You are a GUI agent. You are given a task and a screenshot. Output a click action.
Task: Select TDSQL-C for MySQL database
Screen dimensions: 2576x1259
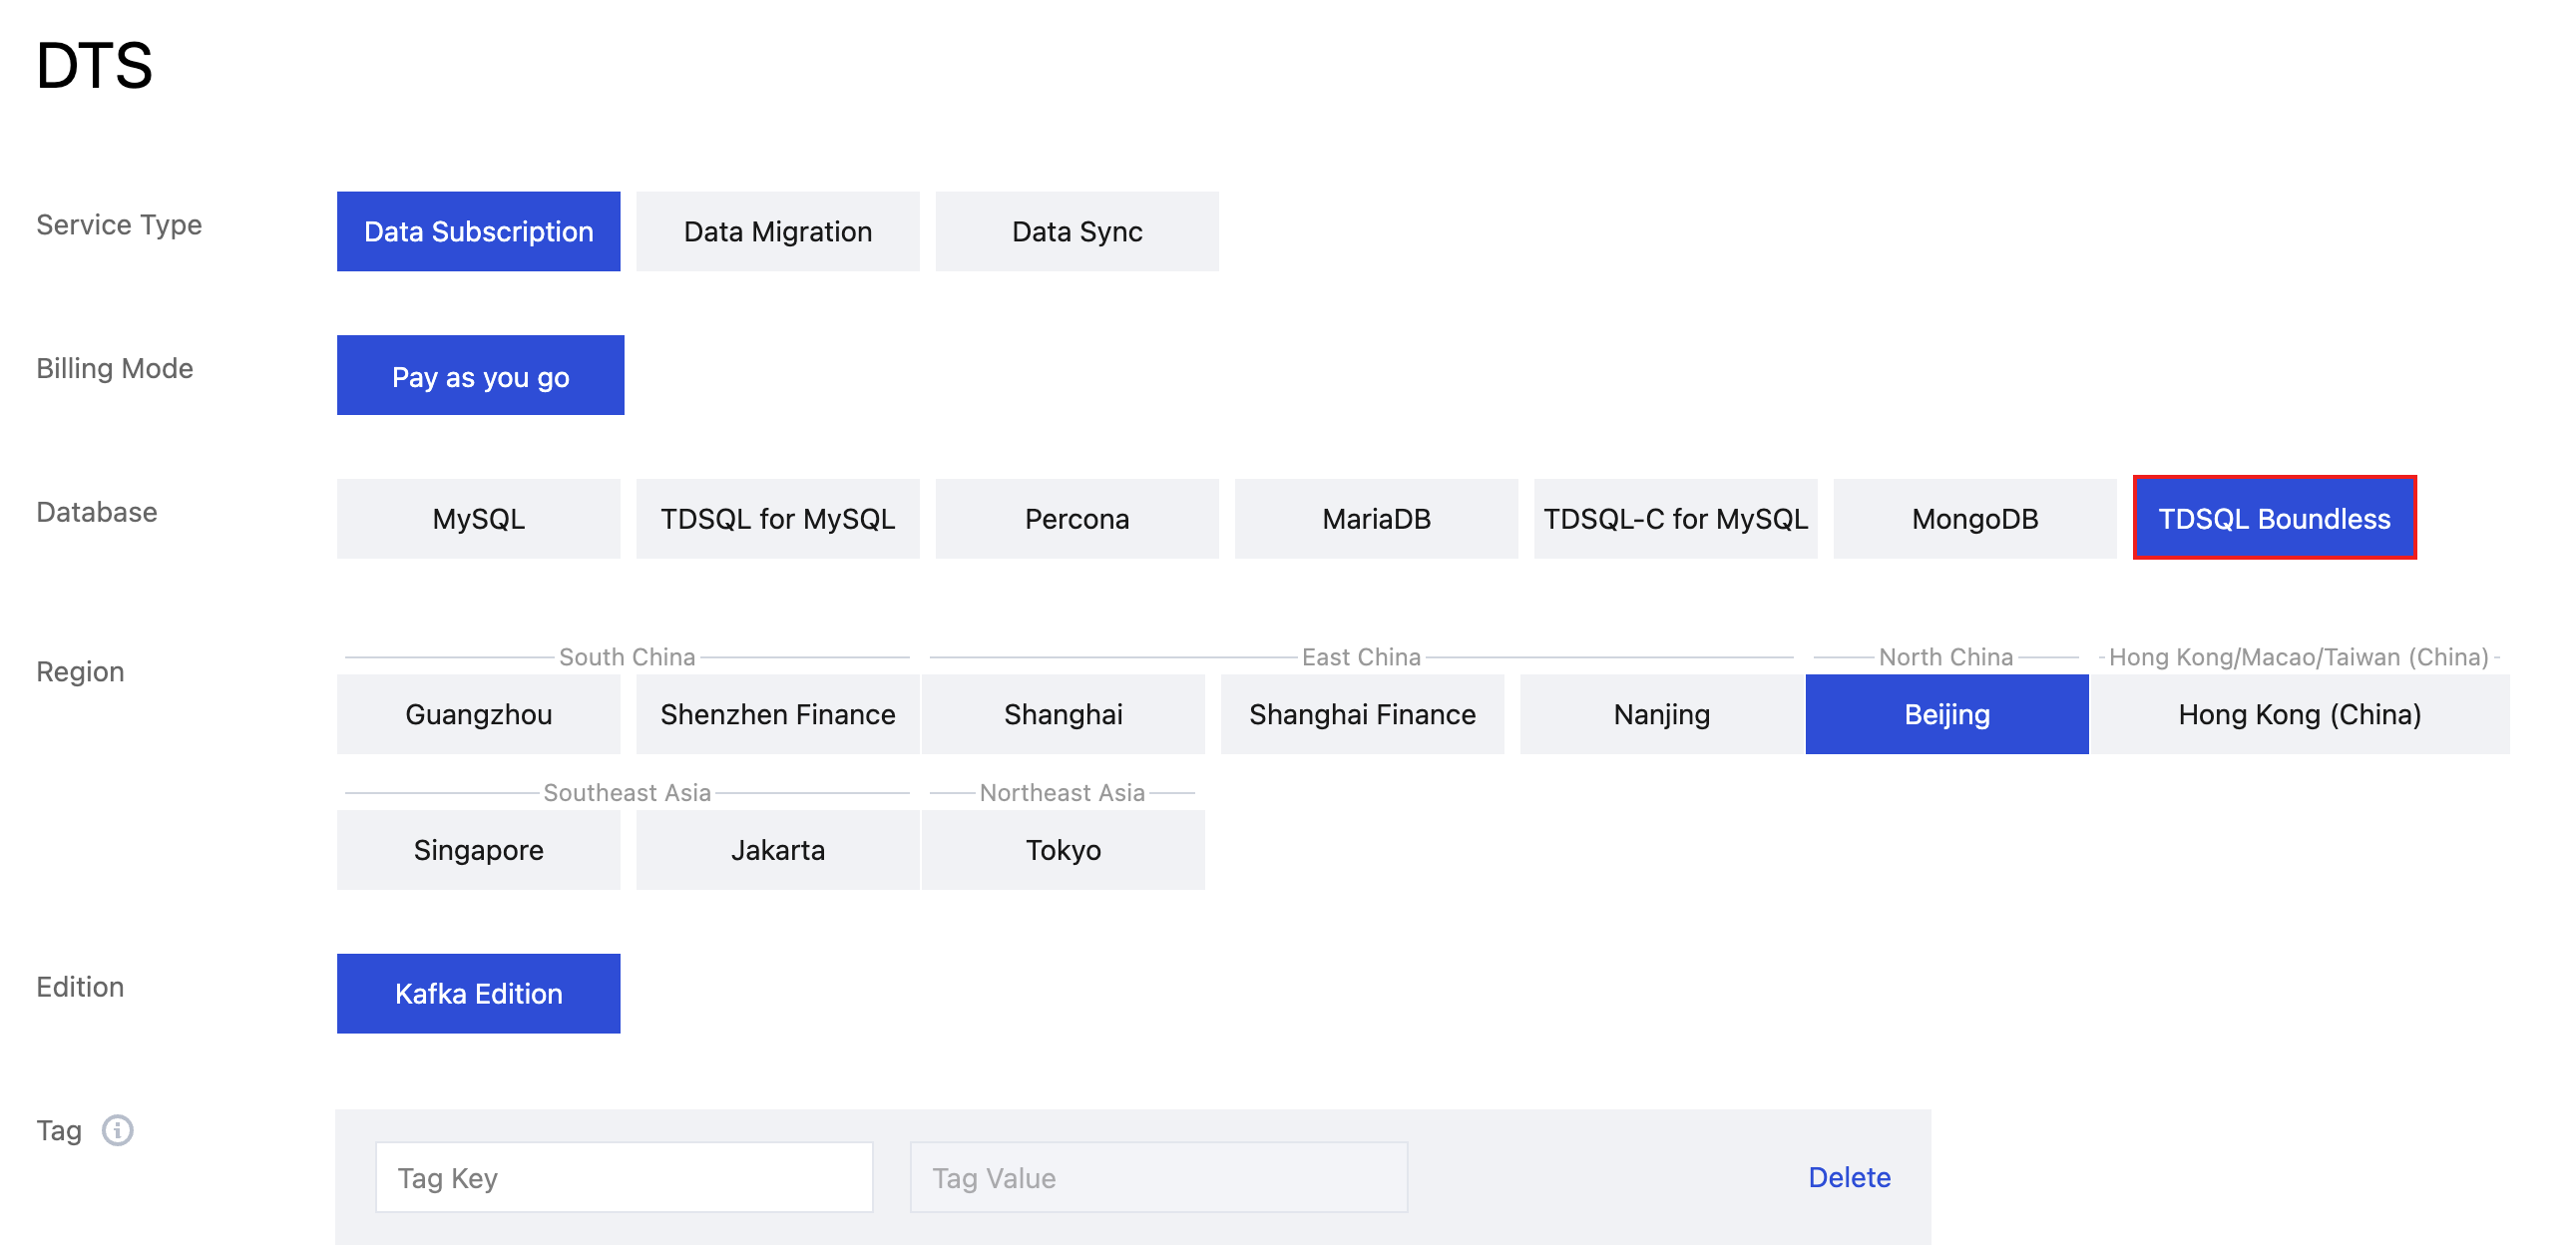click(1674, 518)
